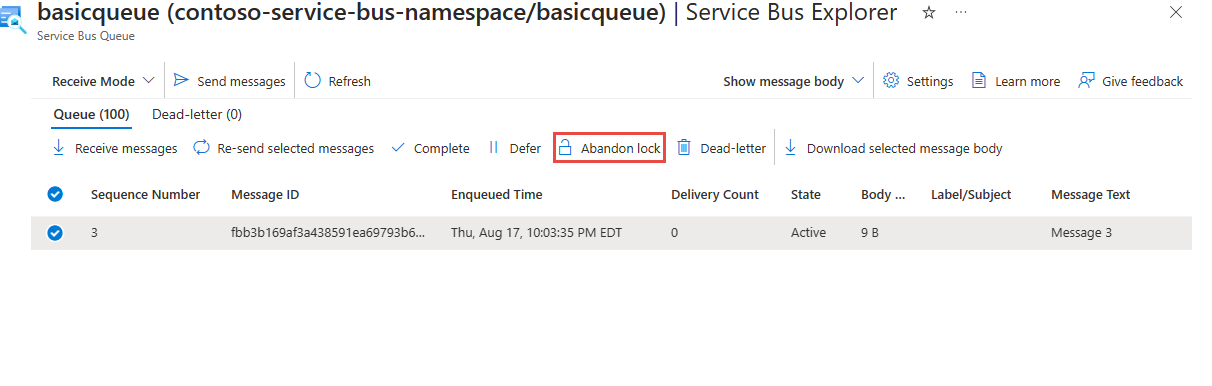Open Settings via the gear icon

891,81
